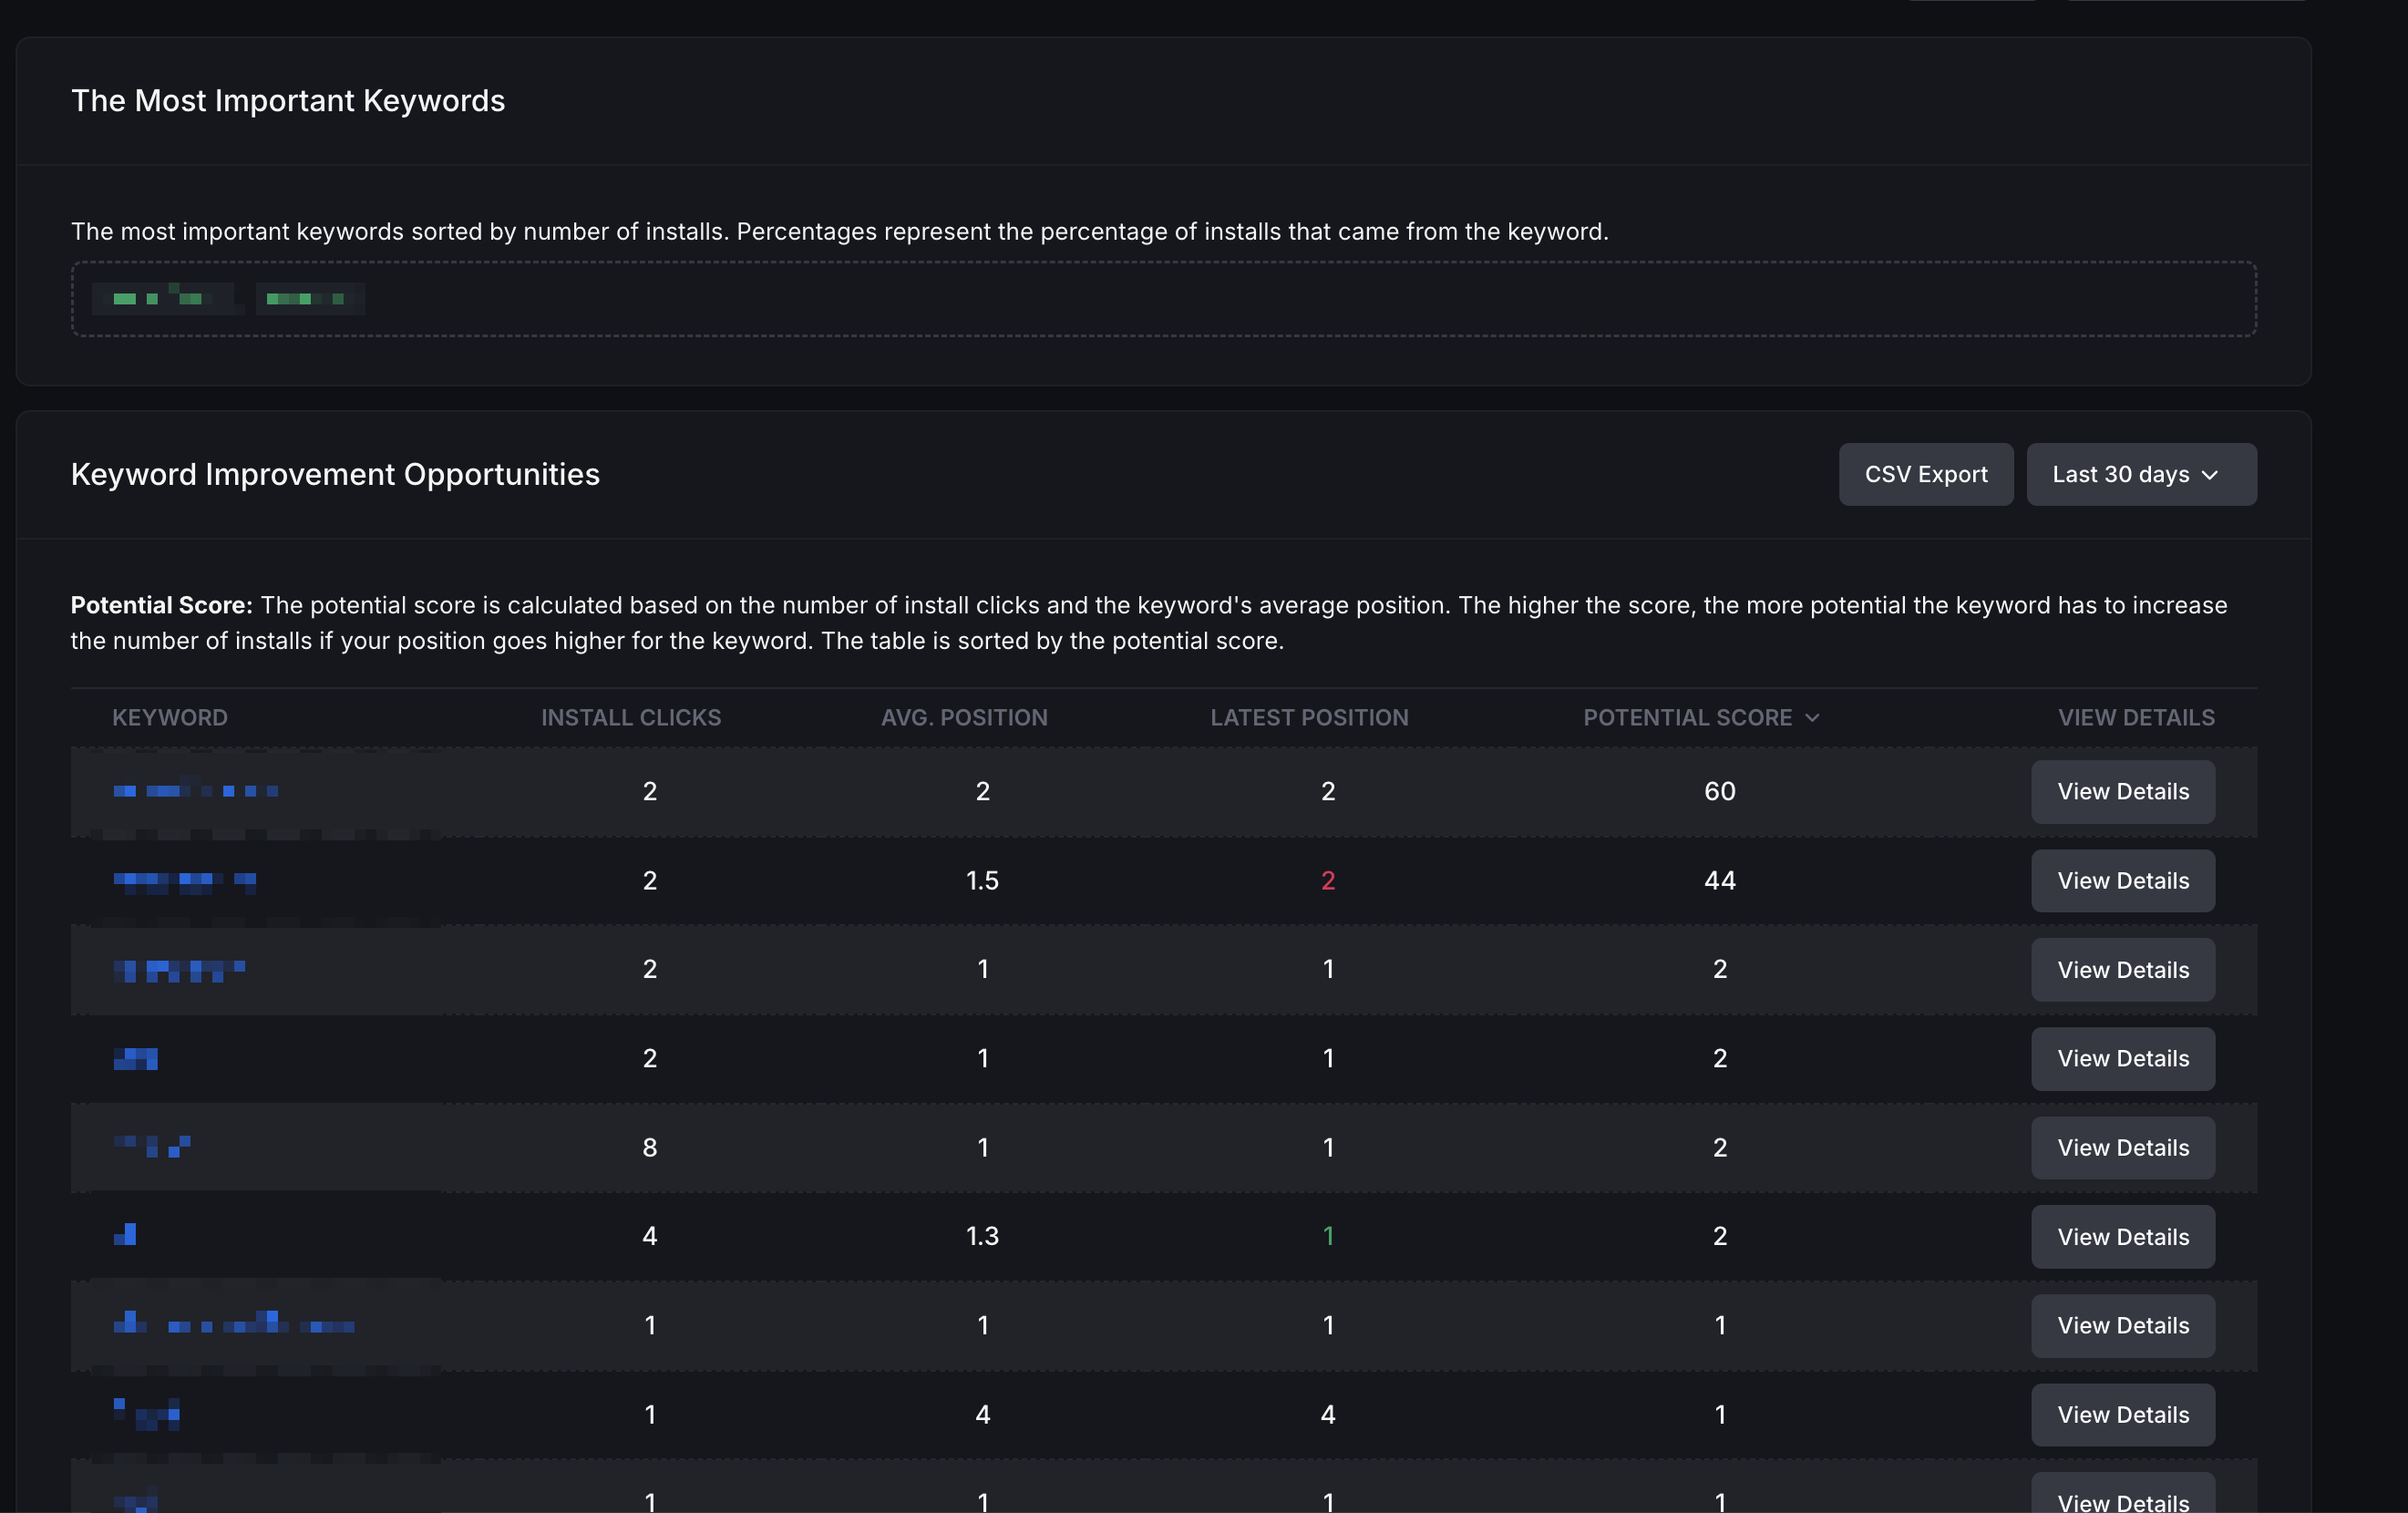Sort by Avg. Position column header
Viewport: 2408px width, 1513px height.
click(964, 717)
